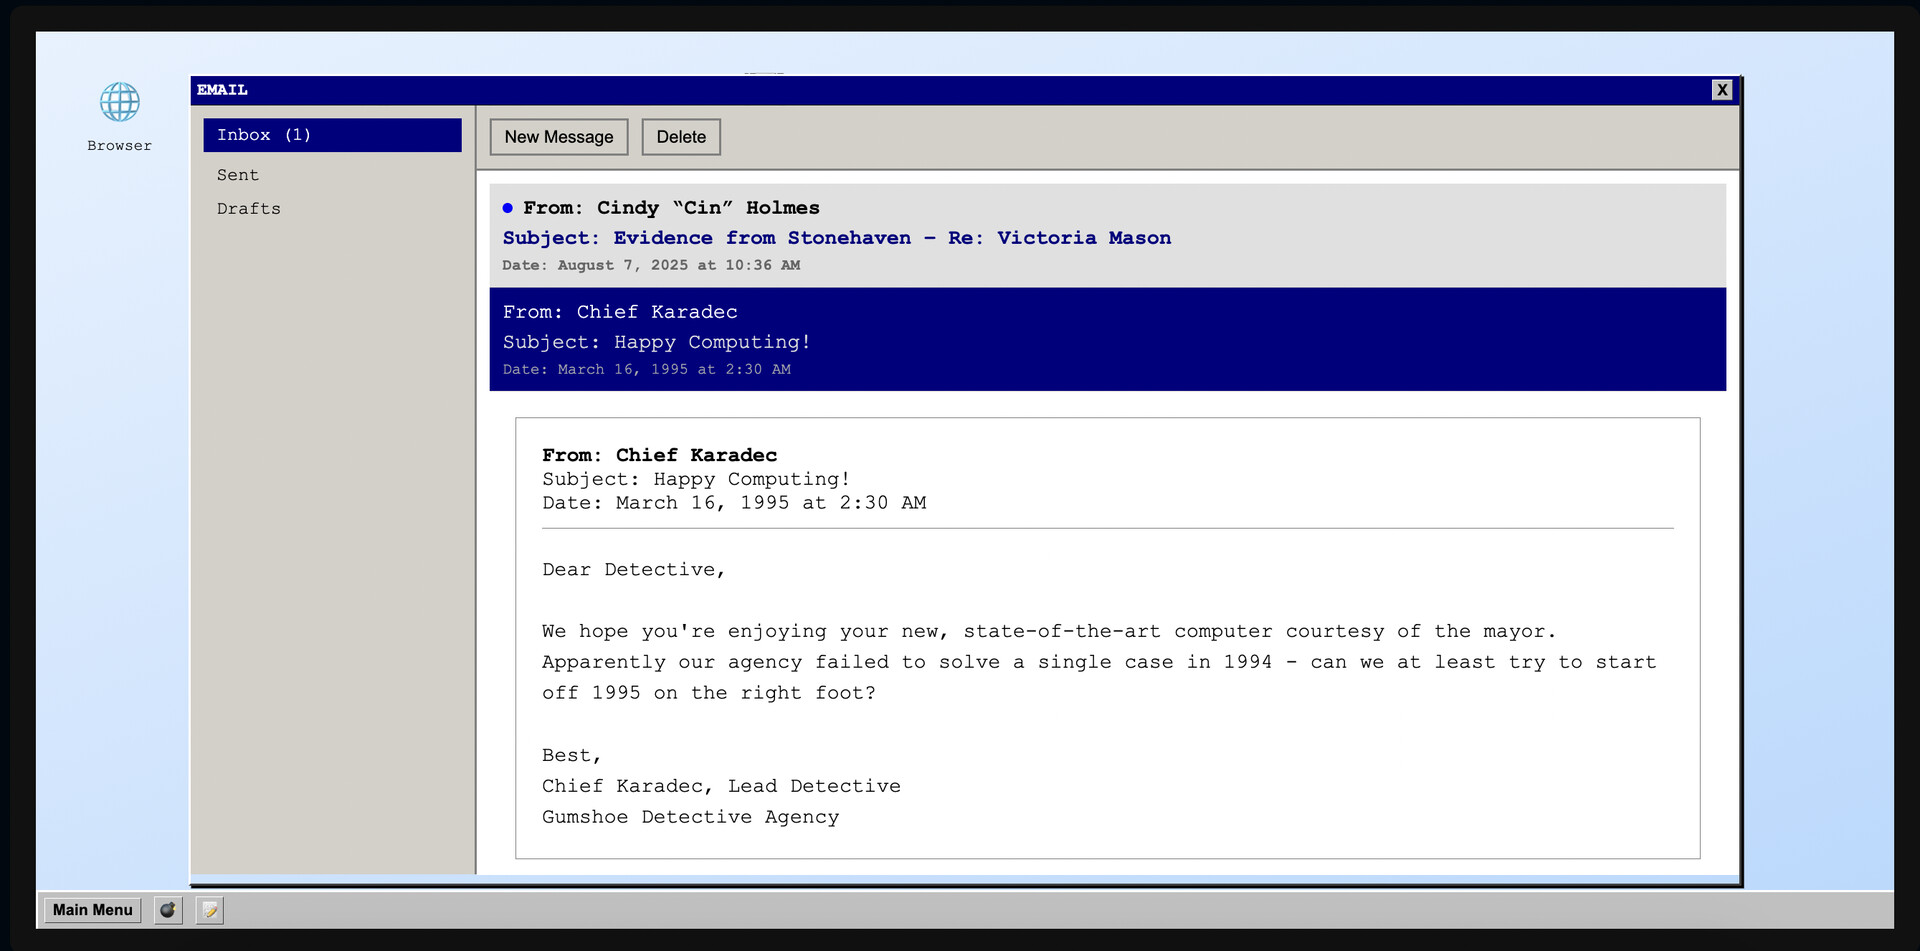Click the Gumshoe Detective Agency signature

690,817
